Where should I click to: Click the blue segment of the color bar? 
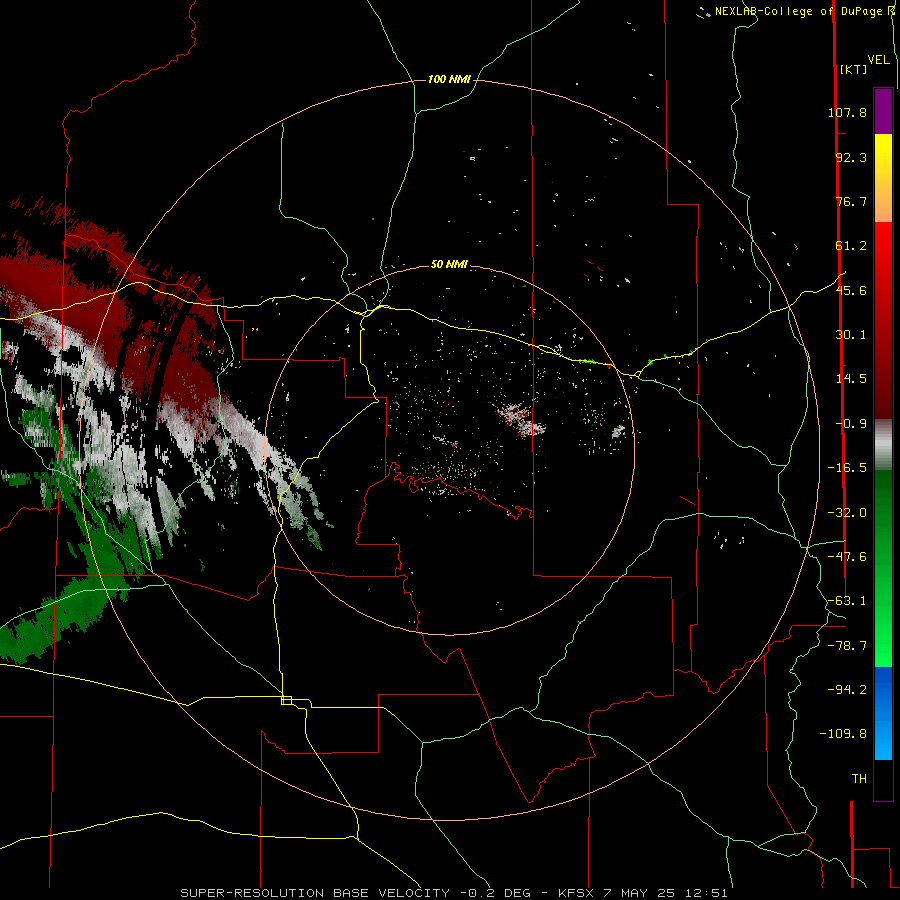(x=883, y=713)
